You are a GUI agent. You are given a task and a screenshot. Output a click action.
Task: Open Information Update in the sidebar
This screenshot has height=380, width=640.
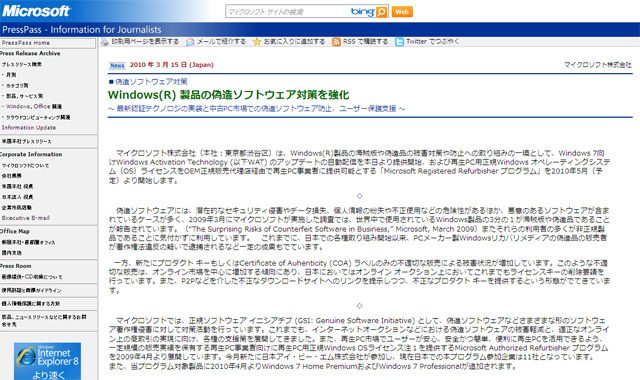[x=29, y=128]
